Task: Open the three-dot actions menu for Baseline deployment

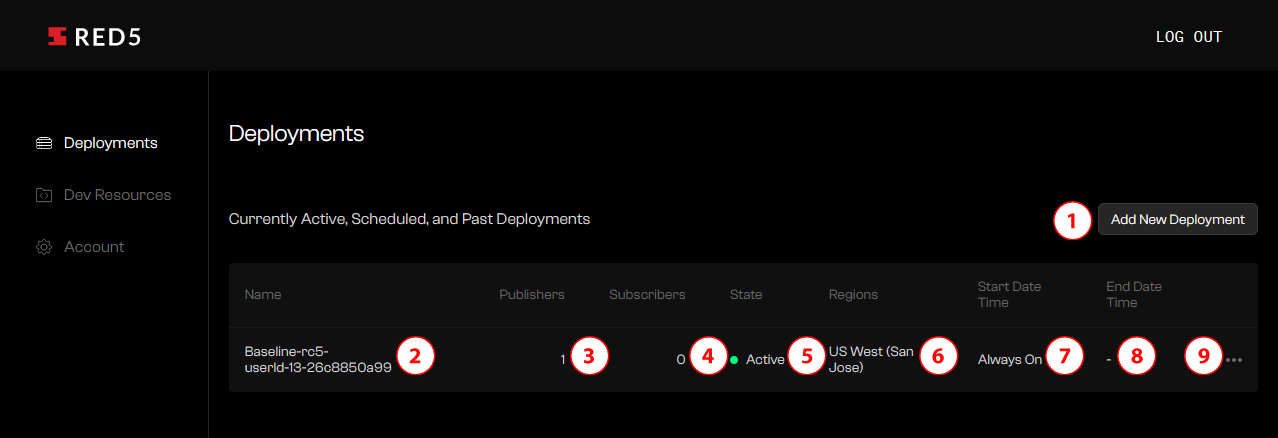Action: pyautogui.click(x=1234, y=360)
